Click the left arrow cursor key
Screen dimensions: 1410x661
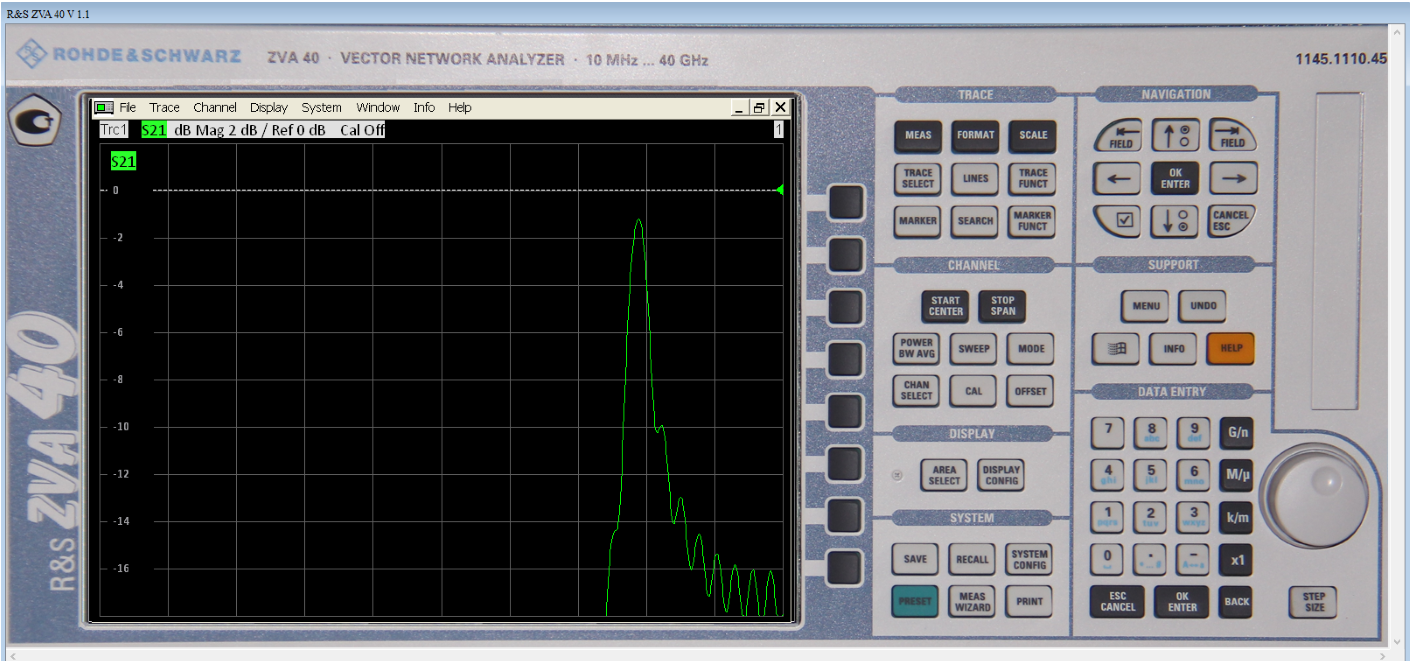point(1118,179)
